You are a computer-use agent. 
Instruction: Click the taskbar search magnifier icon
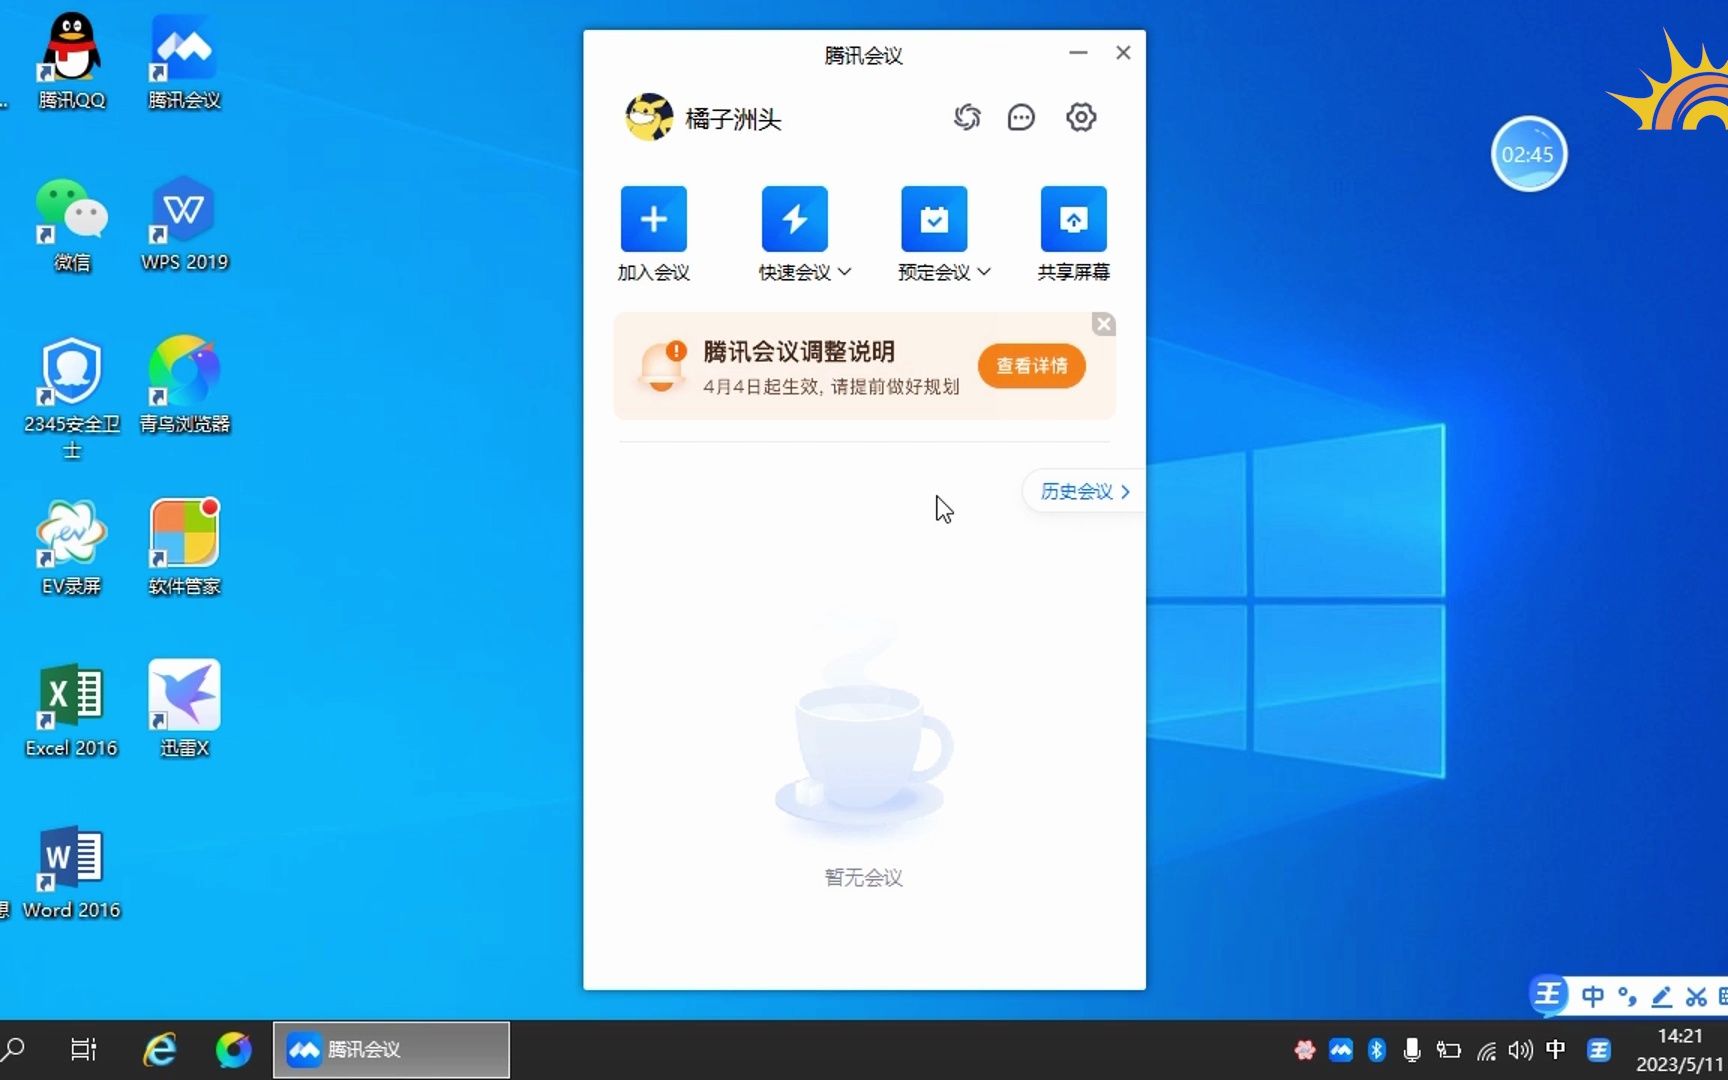[x=14, y=1049]
